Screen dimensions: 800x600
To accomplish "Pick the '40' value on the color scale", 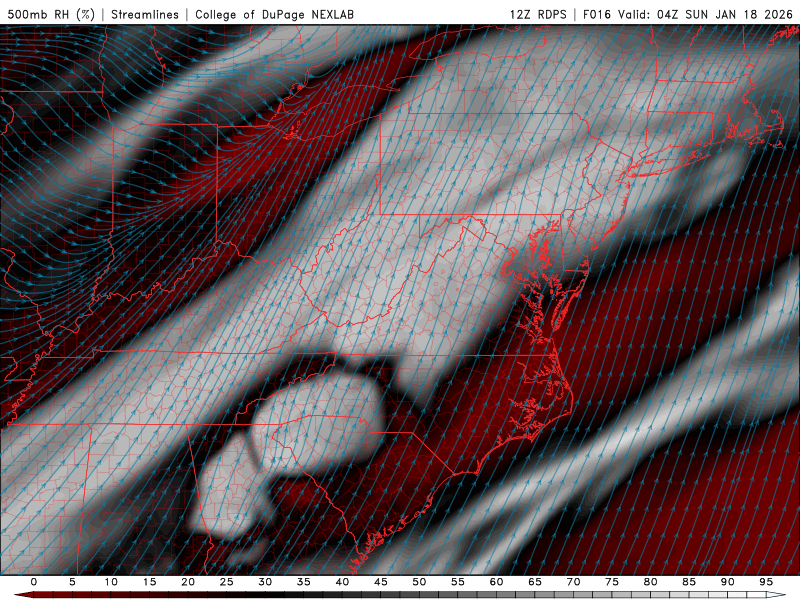I will [342, 582].
